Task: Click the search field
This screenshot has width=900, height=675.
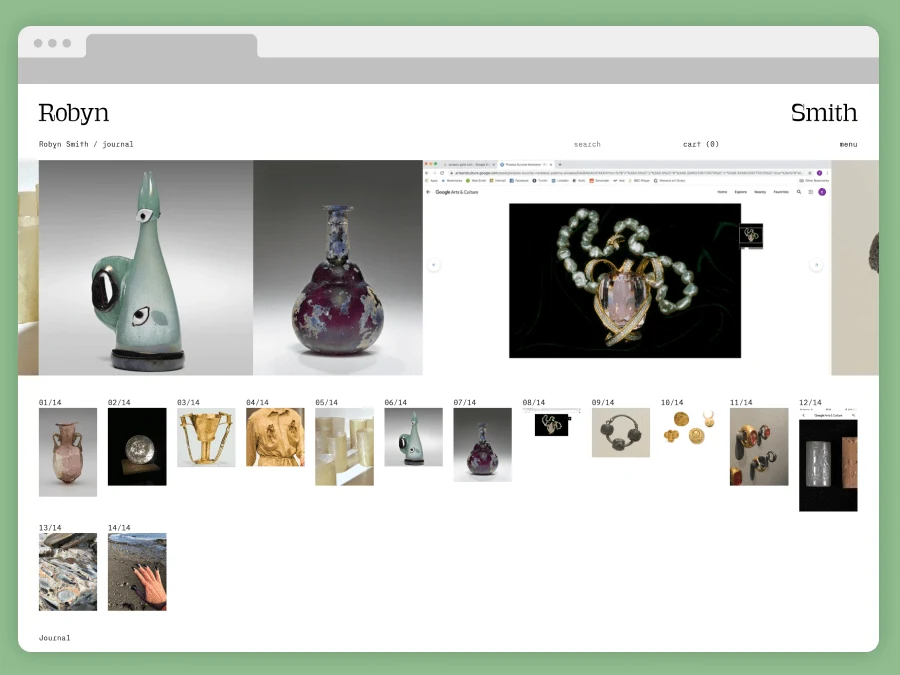Action: click(587, 144)
